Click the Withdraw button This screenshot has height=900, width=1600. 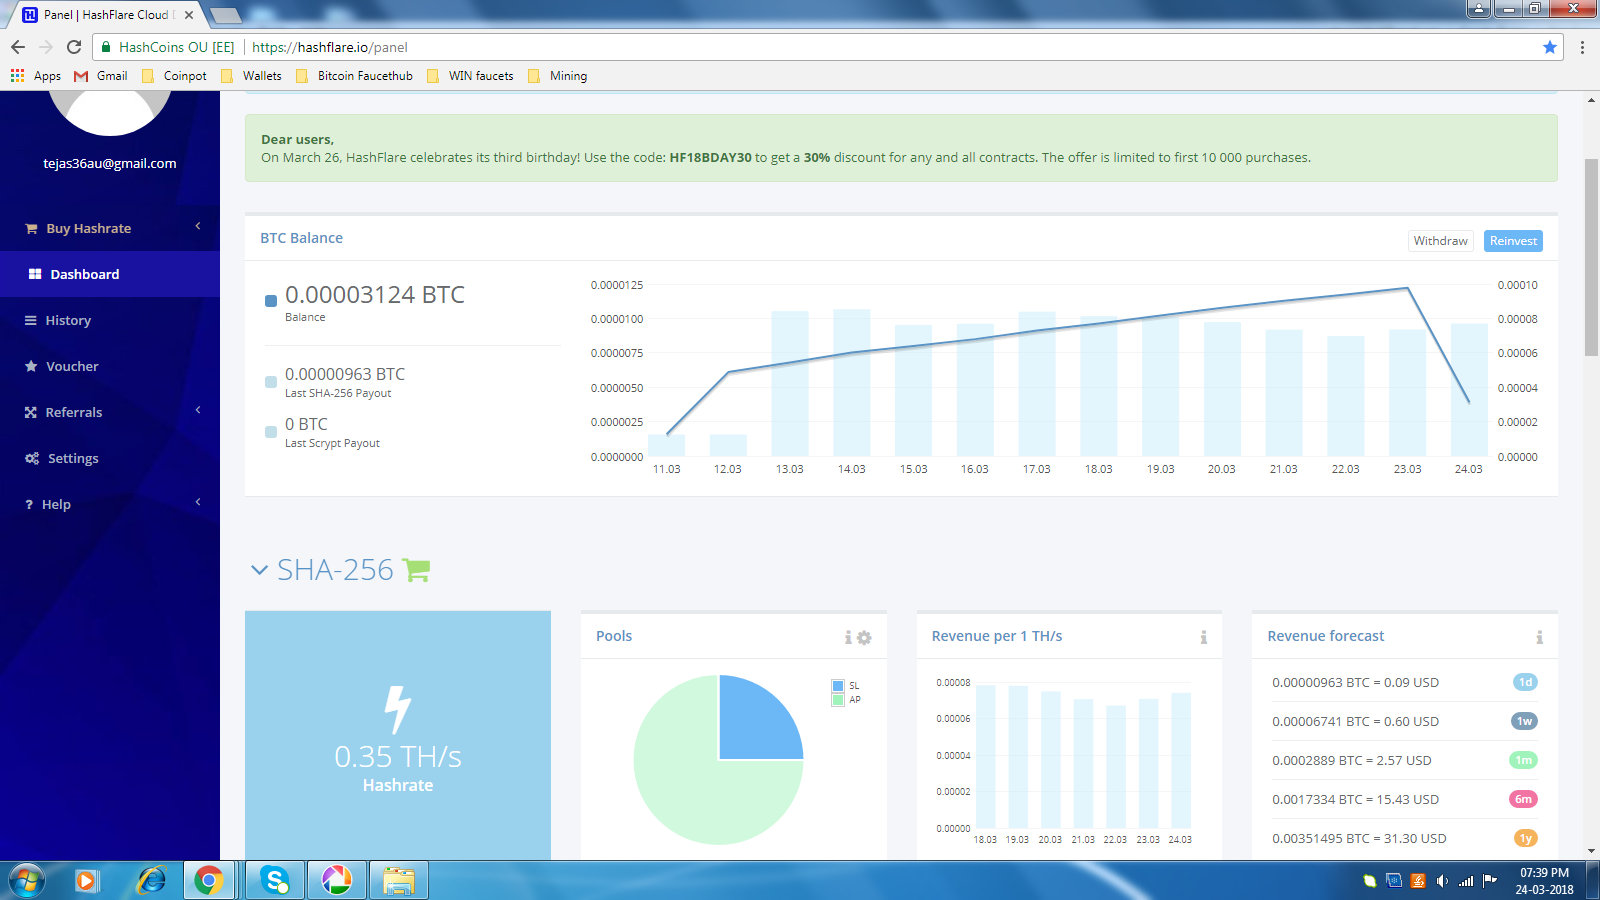1440,241
